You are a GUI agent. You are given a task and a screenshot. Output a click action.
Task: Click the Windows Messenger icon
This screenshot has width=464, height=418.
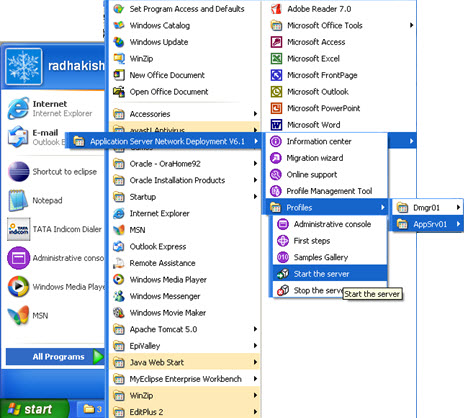click(x=119, y=296)
